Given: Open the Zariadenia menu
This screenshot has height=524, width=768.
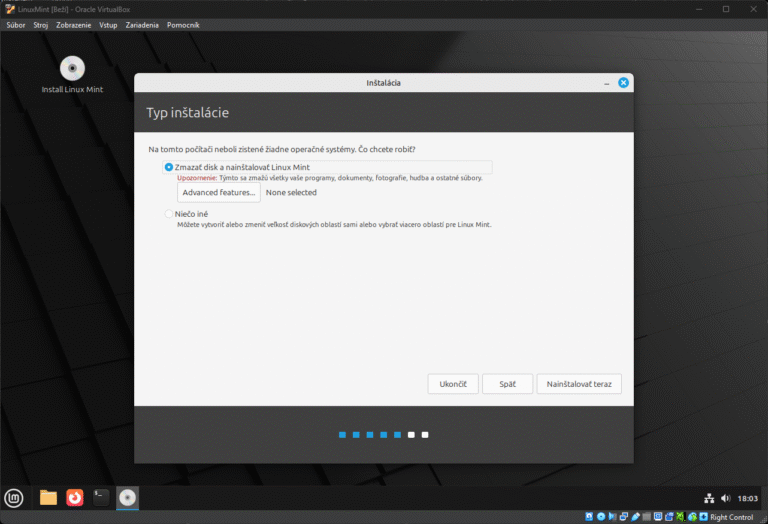Looking at the screenshot, I should 142,25.
